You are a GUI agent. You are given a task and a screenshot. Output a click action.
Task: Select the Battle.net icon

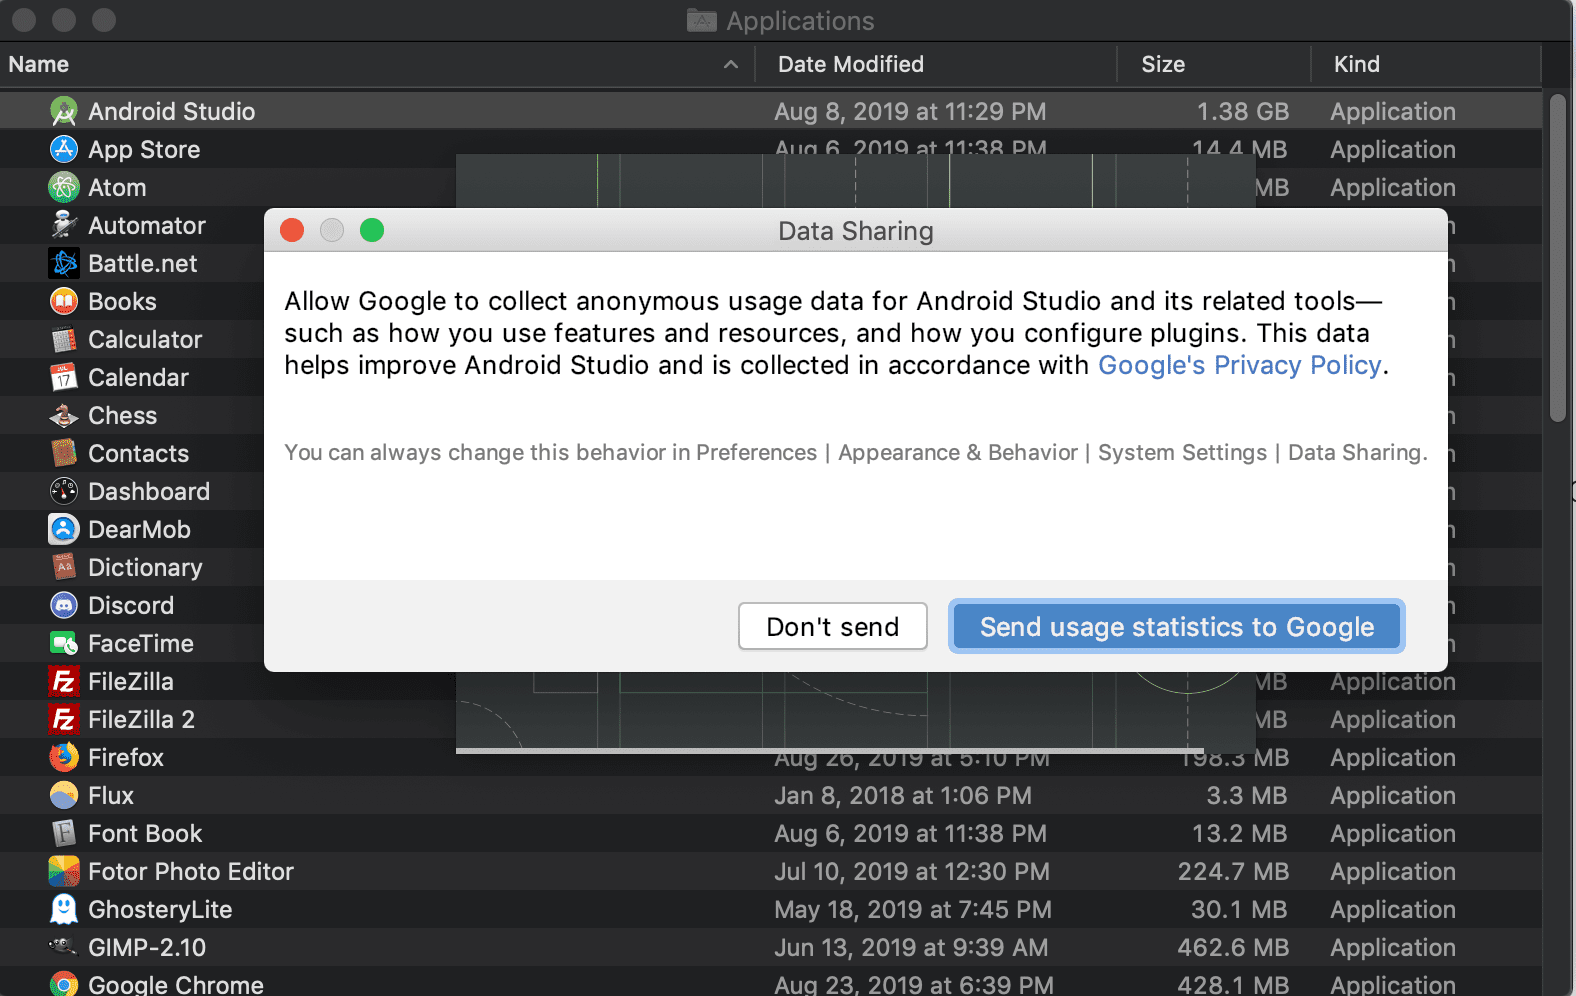pos(64,263)
